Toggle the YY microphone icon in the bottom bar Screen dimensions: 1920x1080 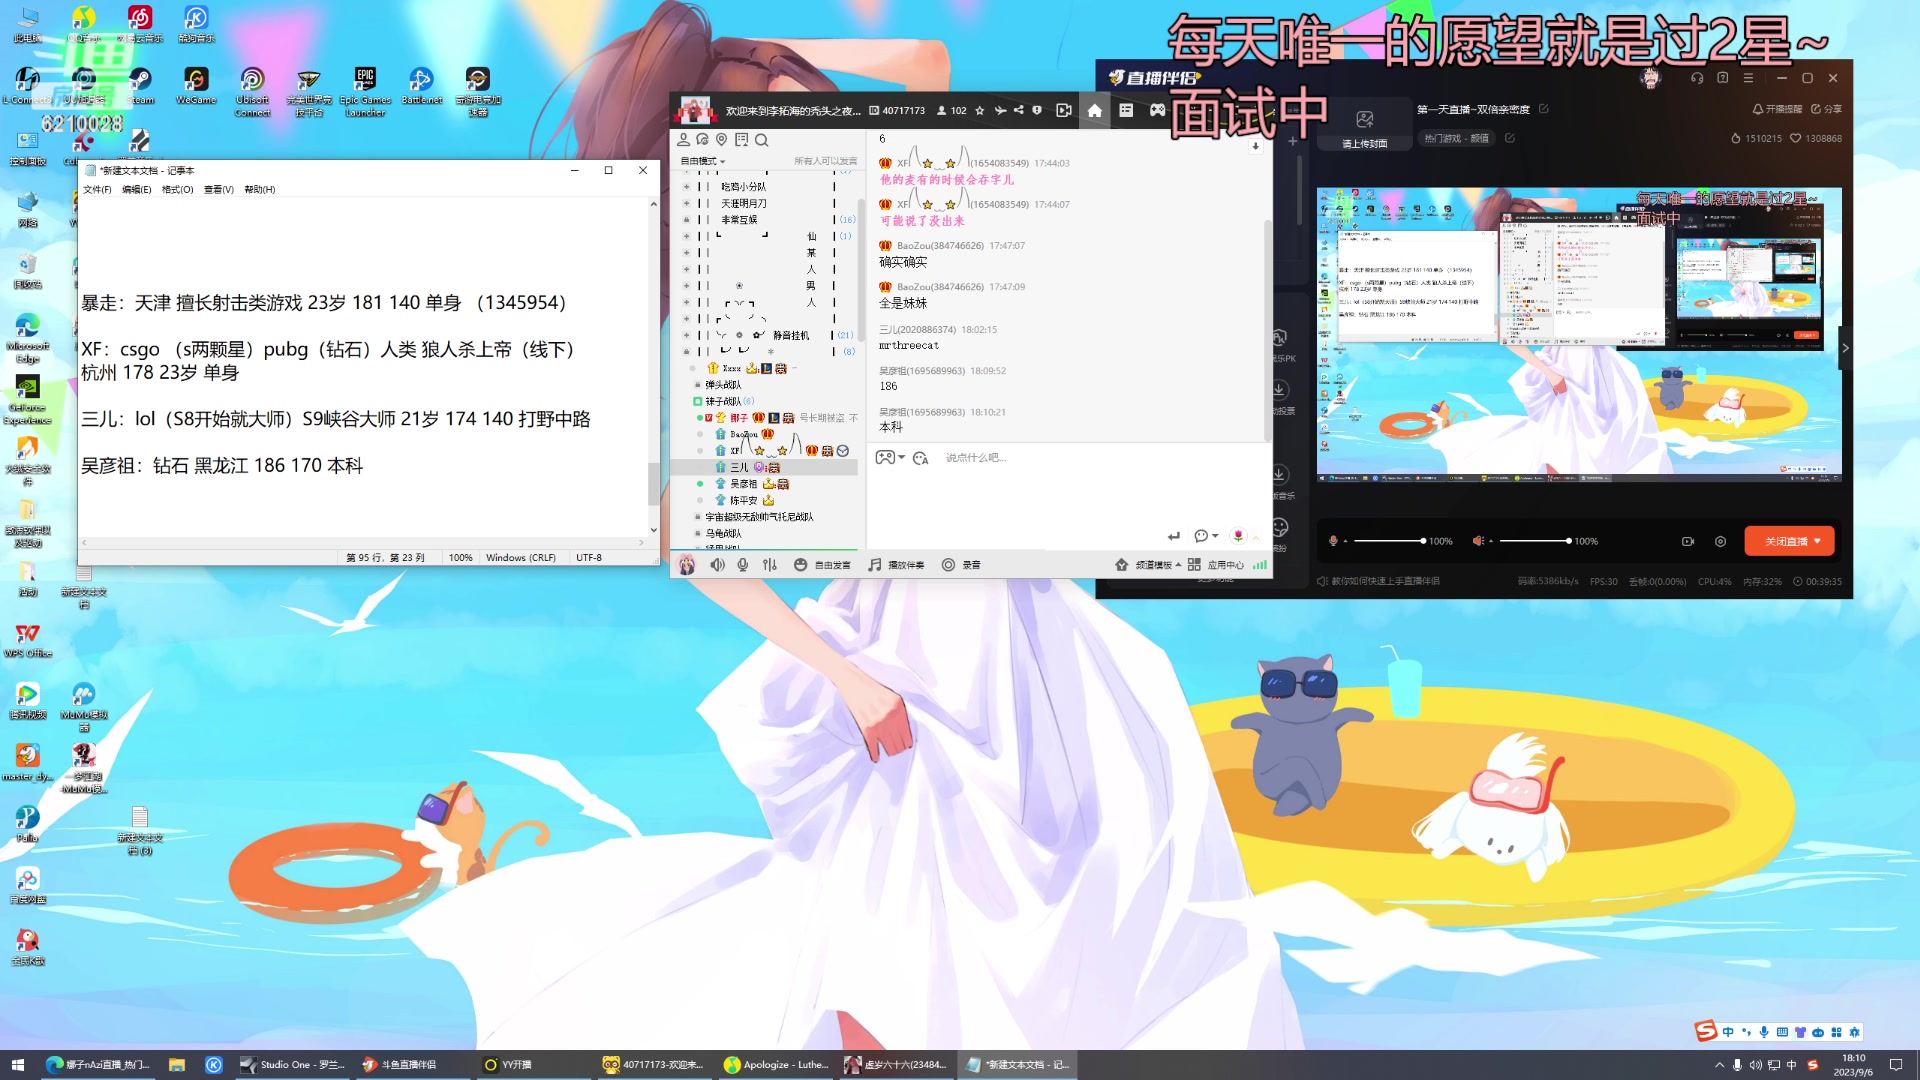pos(743,565)
